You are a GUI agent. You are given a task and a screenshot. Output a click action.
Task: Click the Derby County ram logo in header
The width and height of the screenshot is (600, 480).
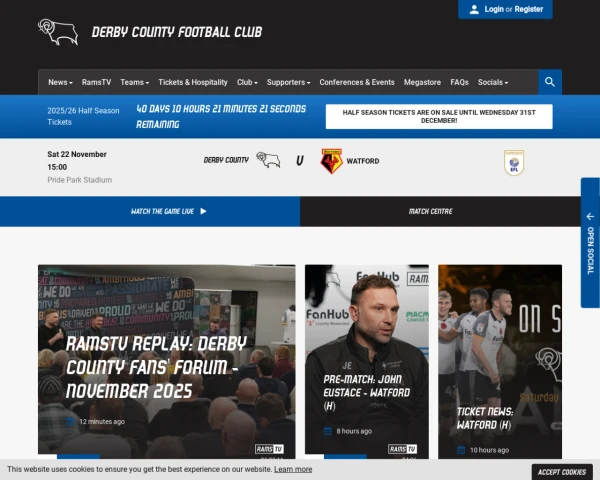click(58, 32)
